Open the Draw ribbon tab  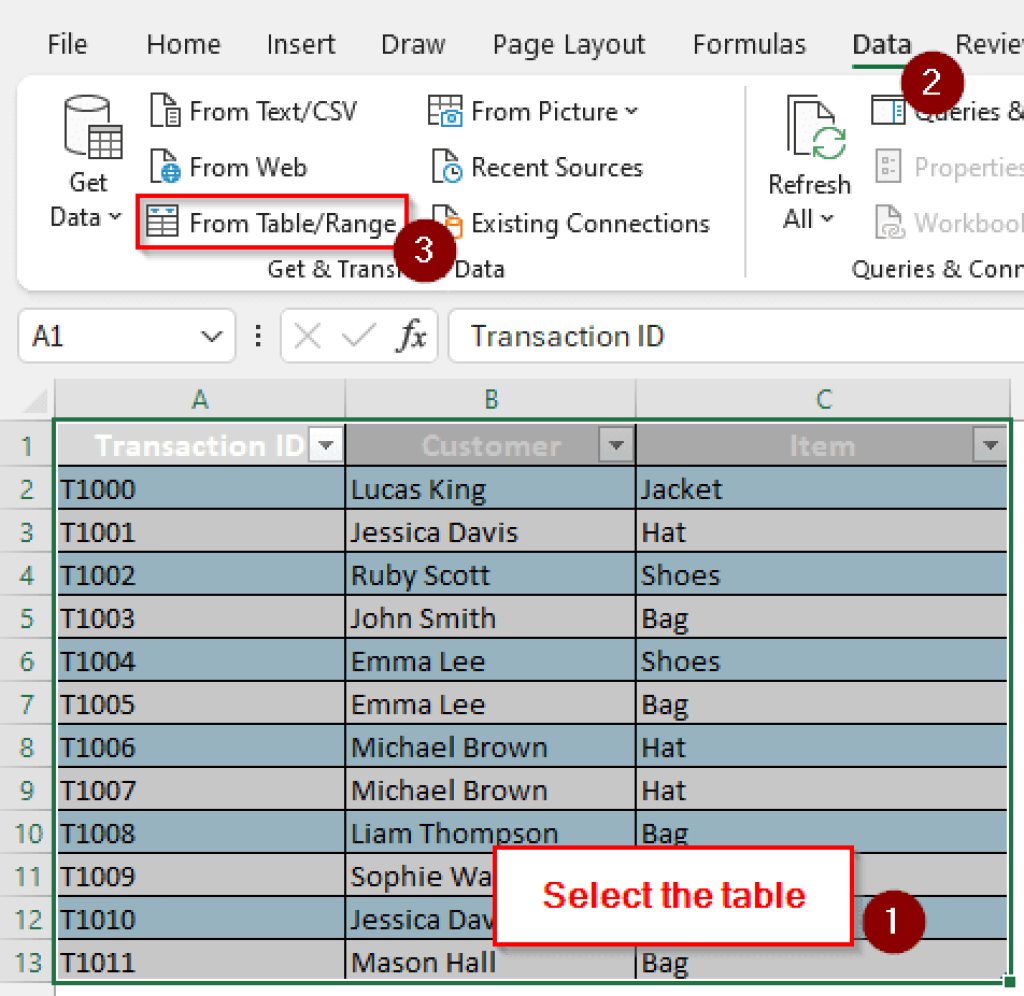412,44
